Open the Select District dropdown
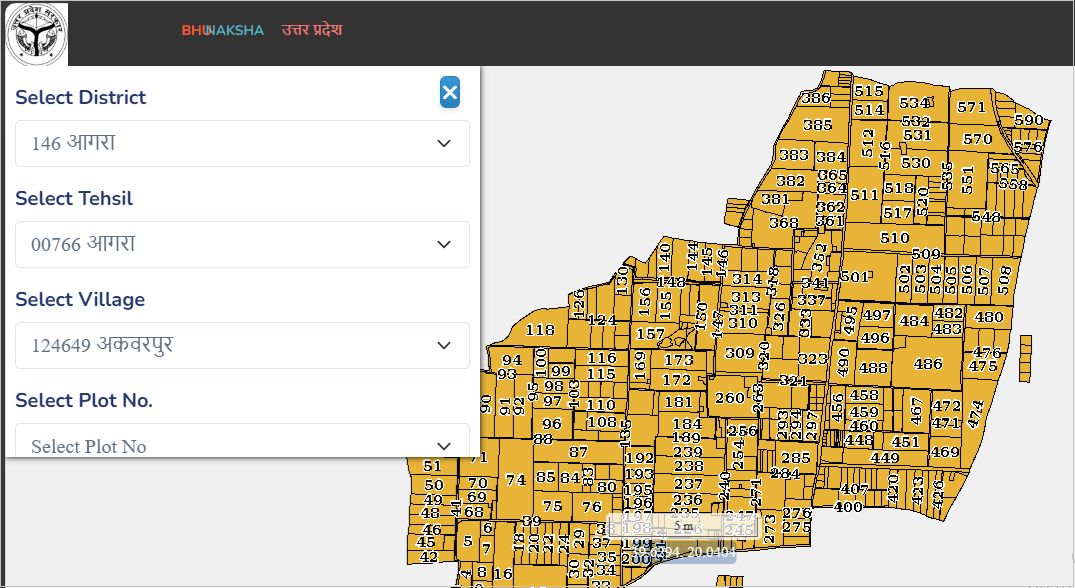 point(242,143)
